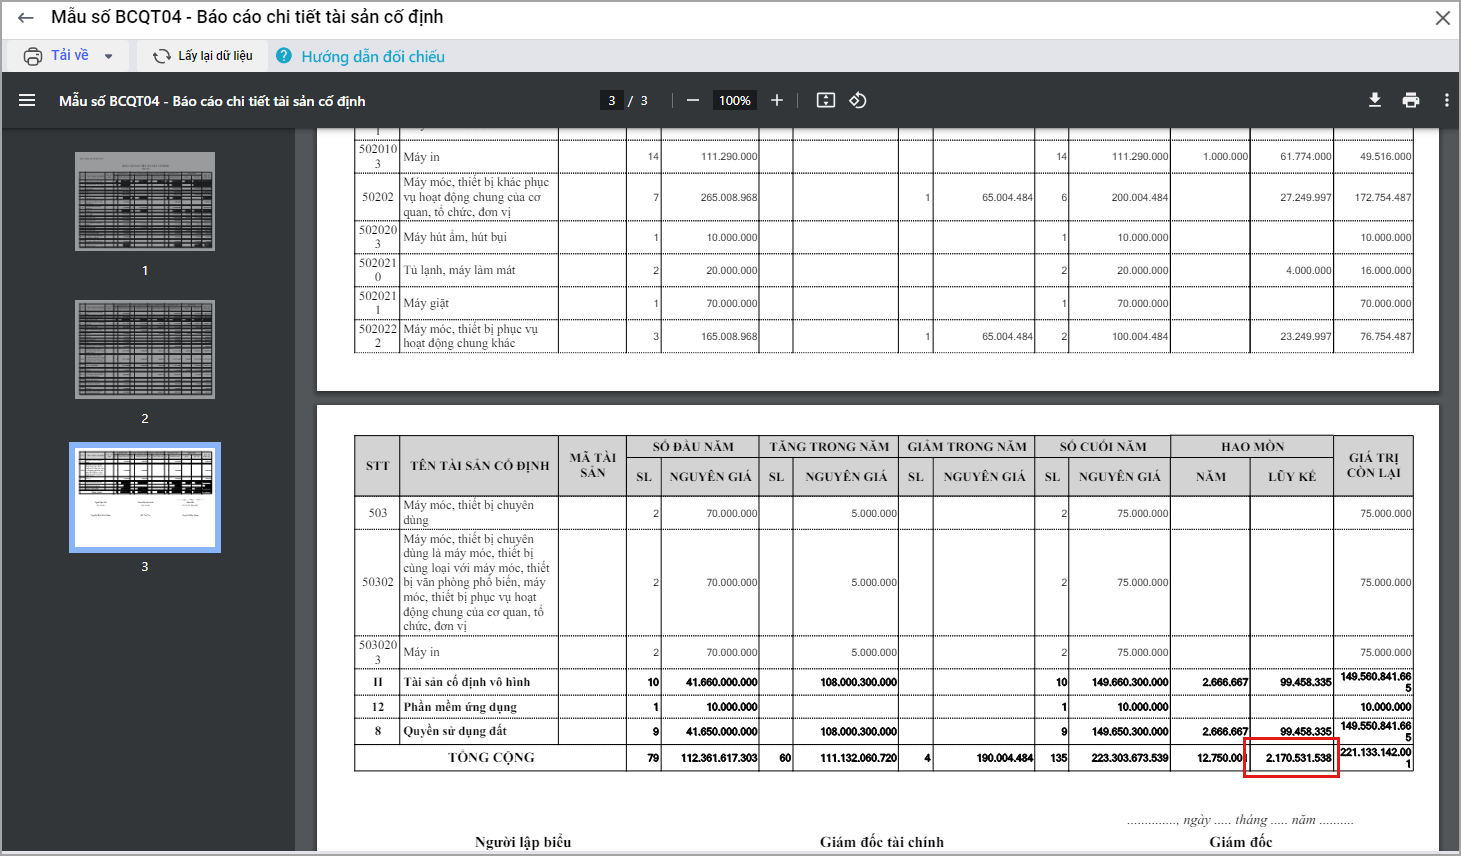Image resolution: width=1461 pixels, height=856 pixels.
Task: Click the total value 112.361.617.303
Action: tap(719, 758)
